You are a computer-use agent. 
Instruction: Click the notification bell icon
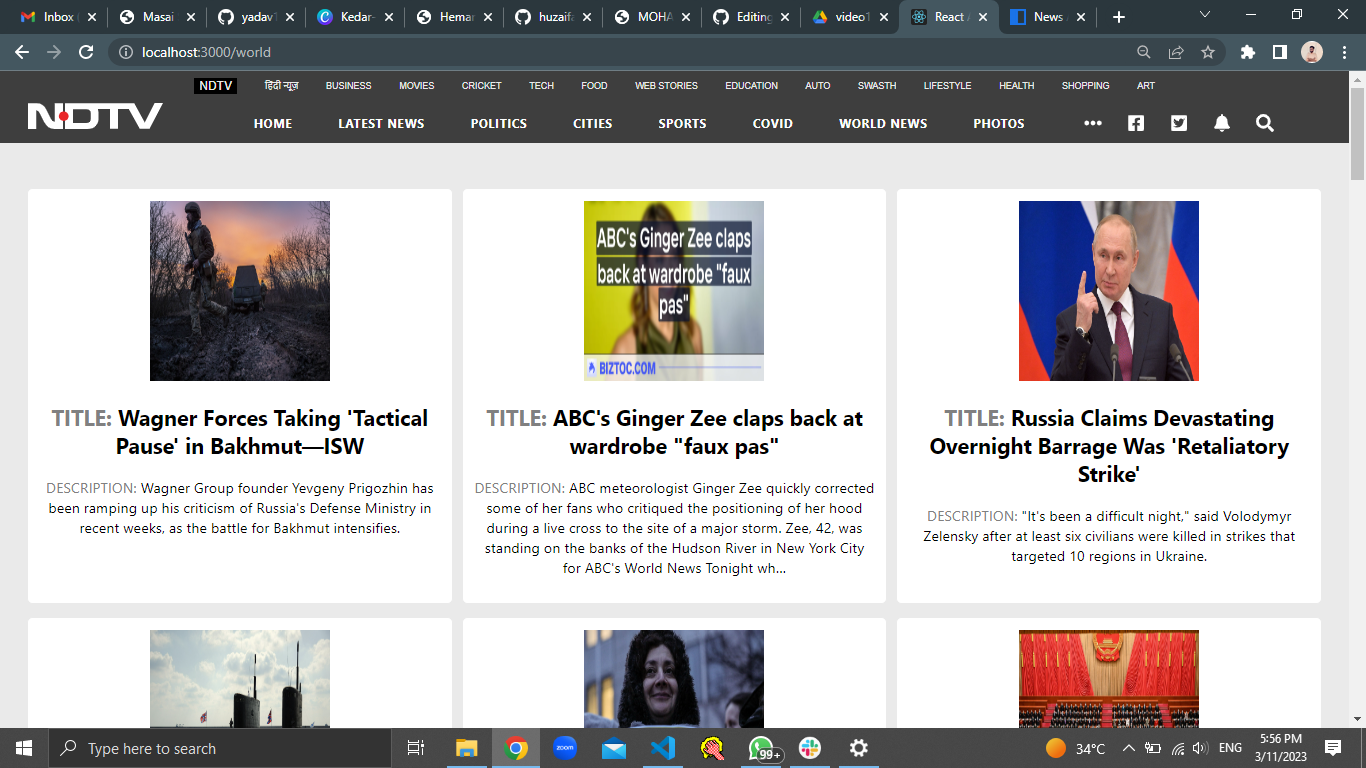point(1222,123)
